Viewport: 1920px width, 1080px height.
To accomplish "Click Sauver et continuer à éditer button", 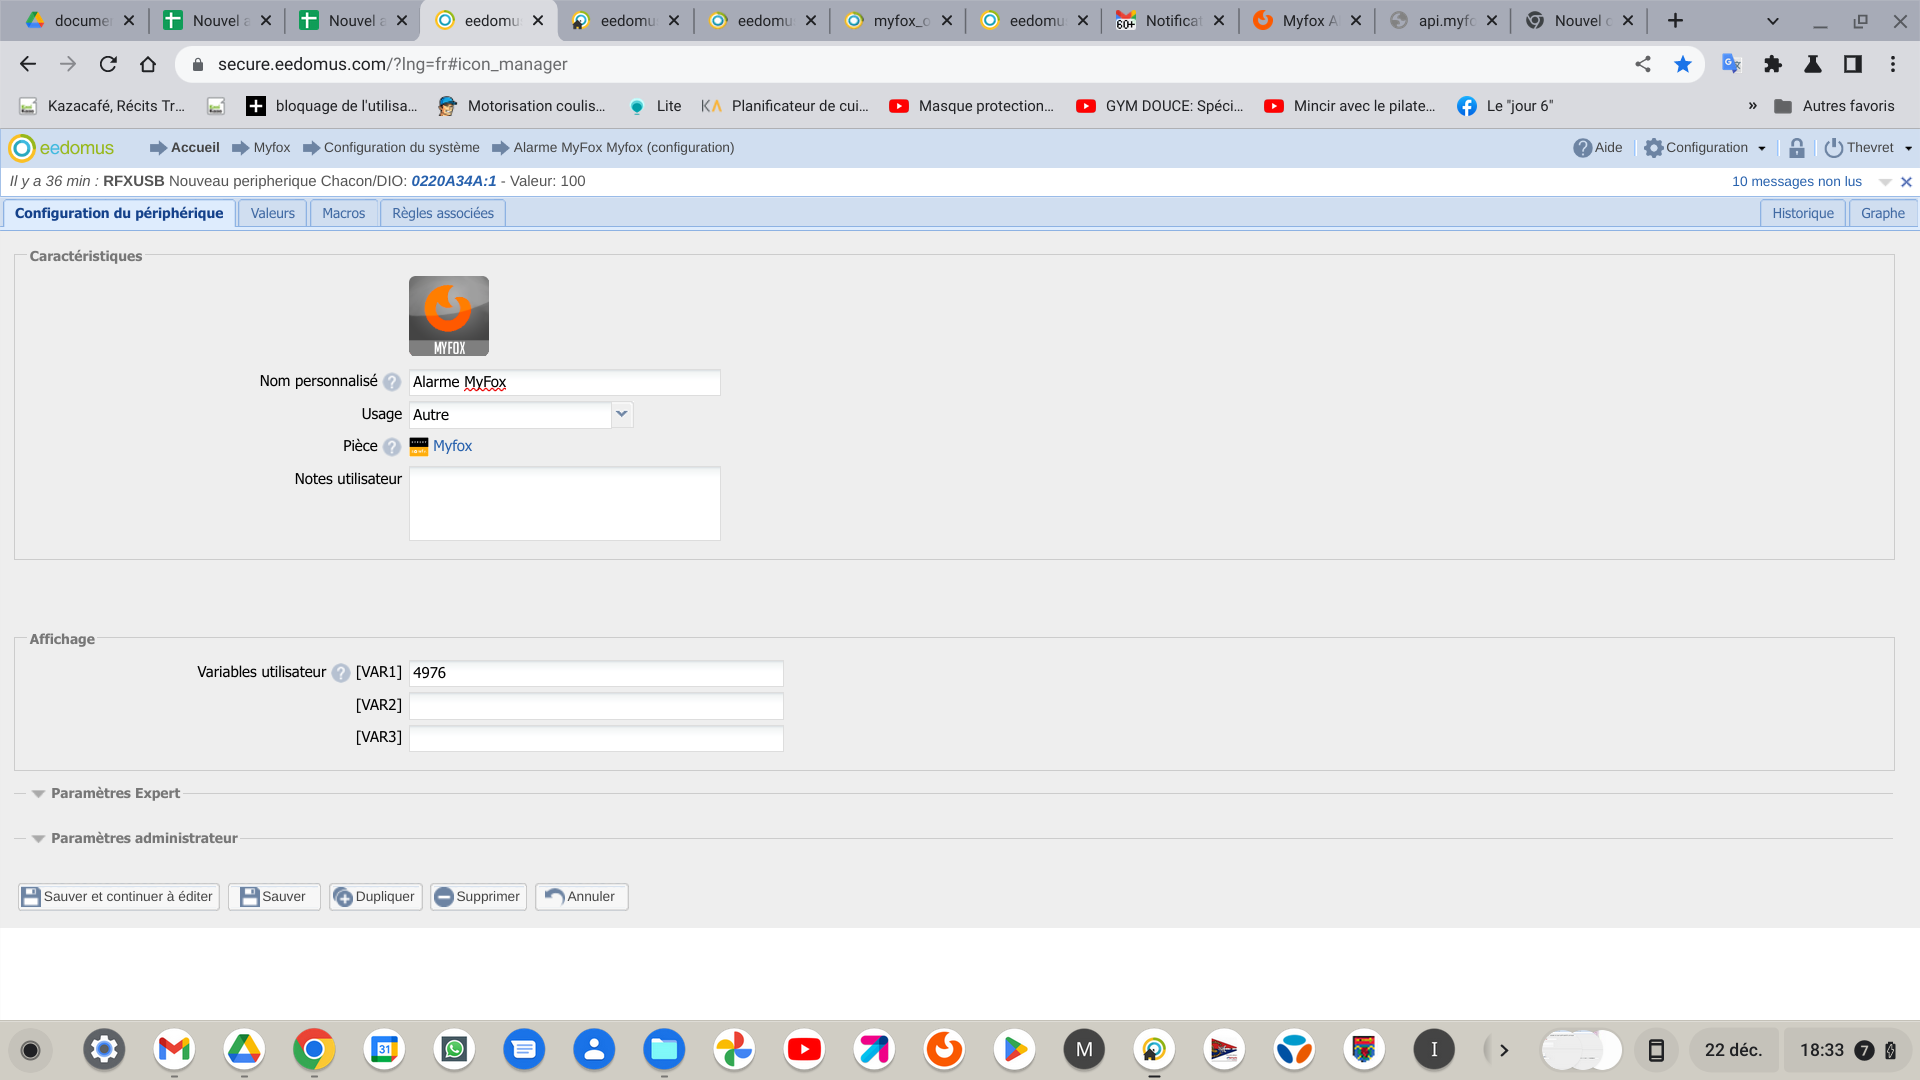I will pyautogui.click(x=118, y=897).
